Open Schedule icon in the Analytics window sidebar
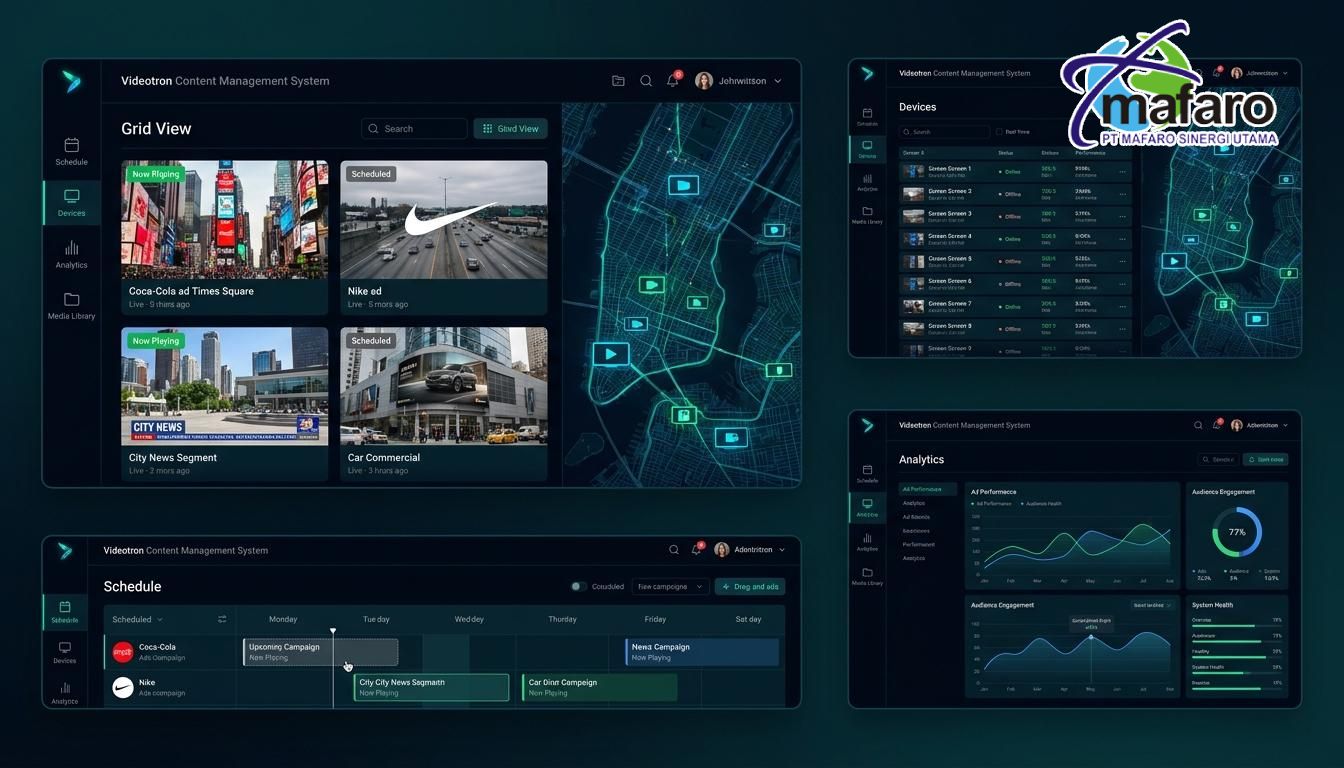1344x768 pixels. click(867, 470)
